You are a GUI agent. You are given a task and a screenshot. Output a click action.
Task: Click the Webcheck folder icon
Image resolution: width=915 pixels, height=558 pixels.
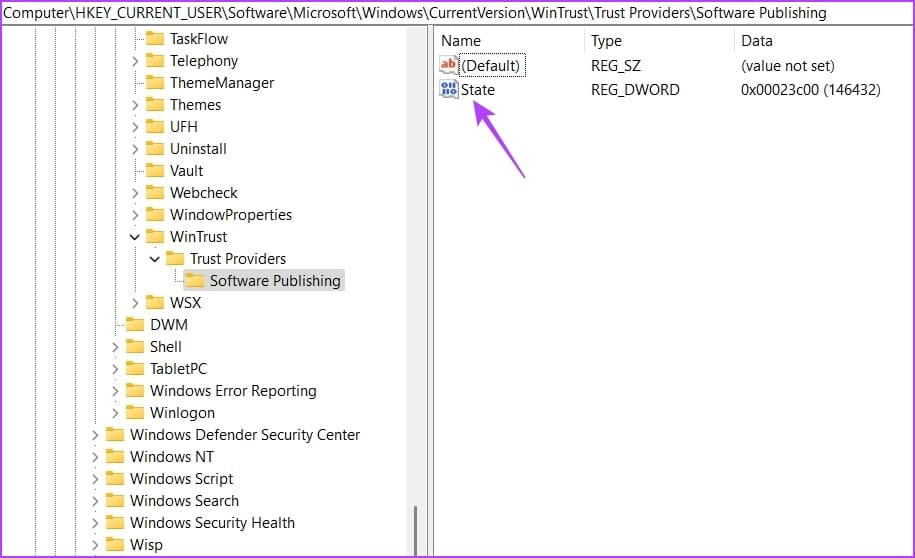pos(155,193)
